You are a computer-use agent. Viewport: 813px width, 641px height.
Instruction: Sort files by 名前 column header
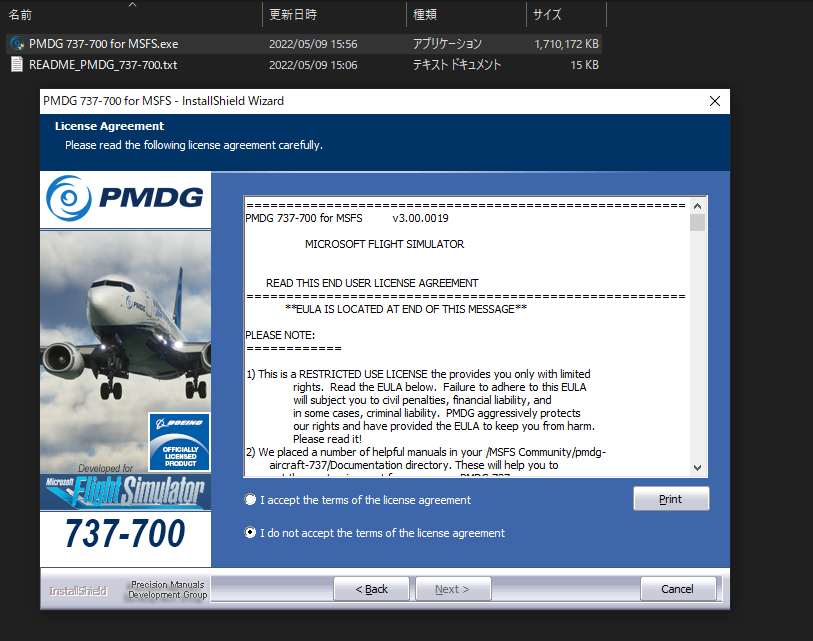[21, 15]
